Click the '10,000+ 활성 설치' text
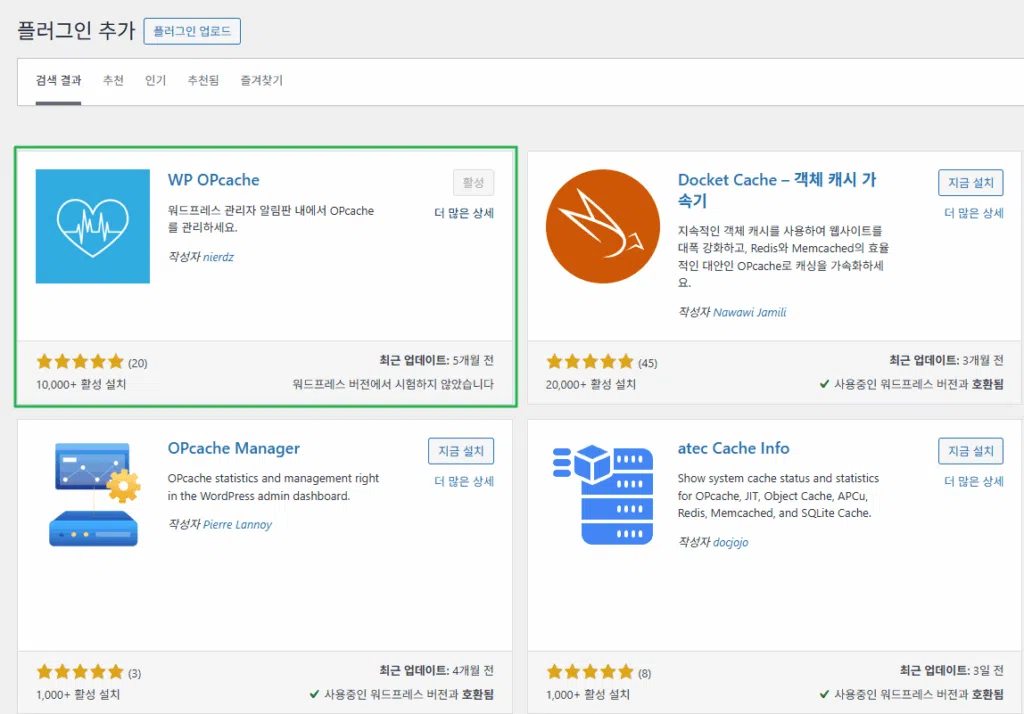 [81, 385]
